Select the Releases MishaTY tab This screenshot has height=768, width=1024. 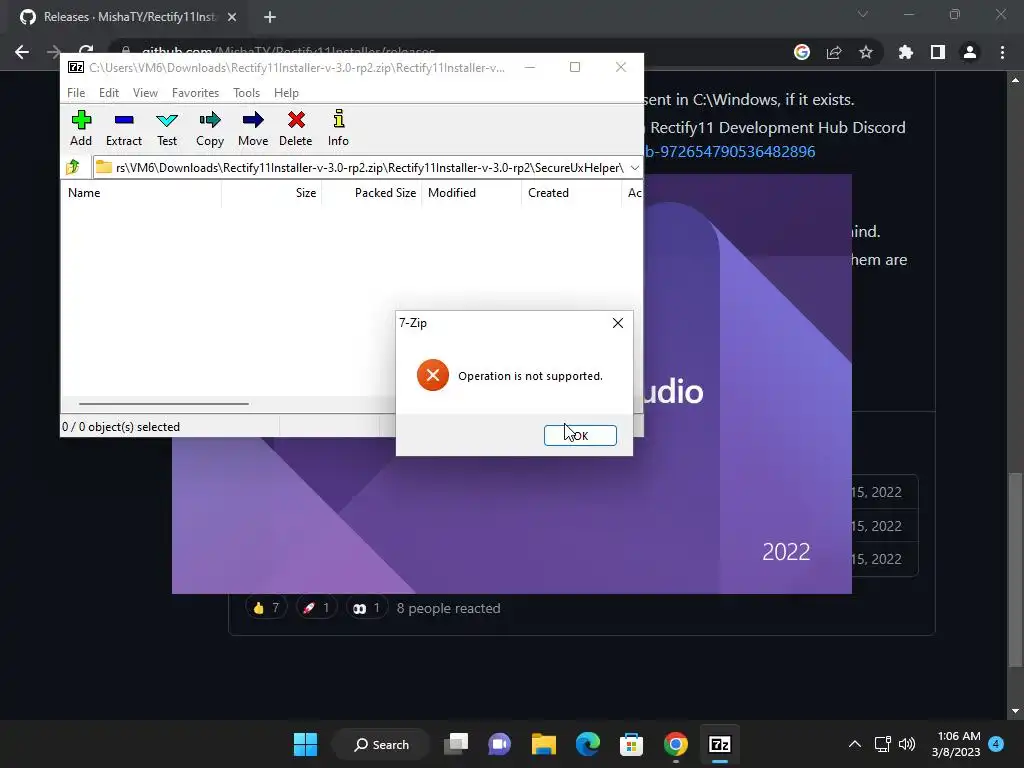128,17
